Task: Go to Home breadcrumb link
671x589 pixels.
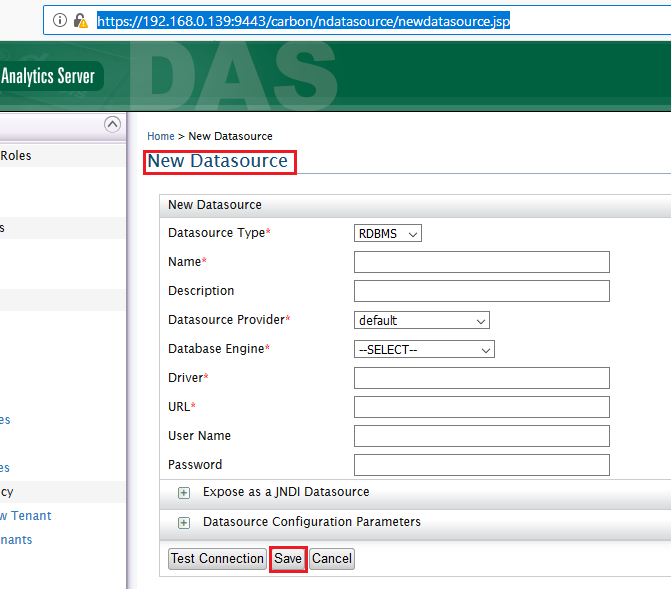Action: [160, 136]
